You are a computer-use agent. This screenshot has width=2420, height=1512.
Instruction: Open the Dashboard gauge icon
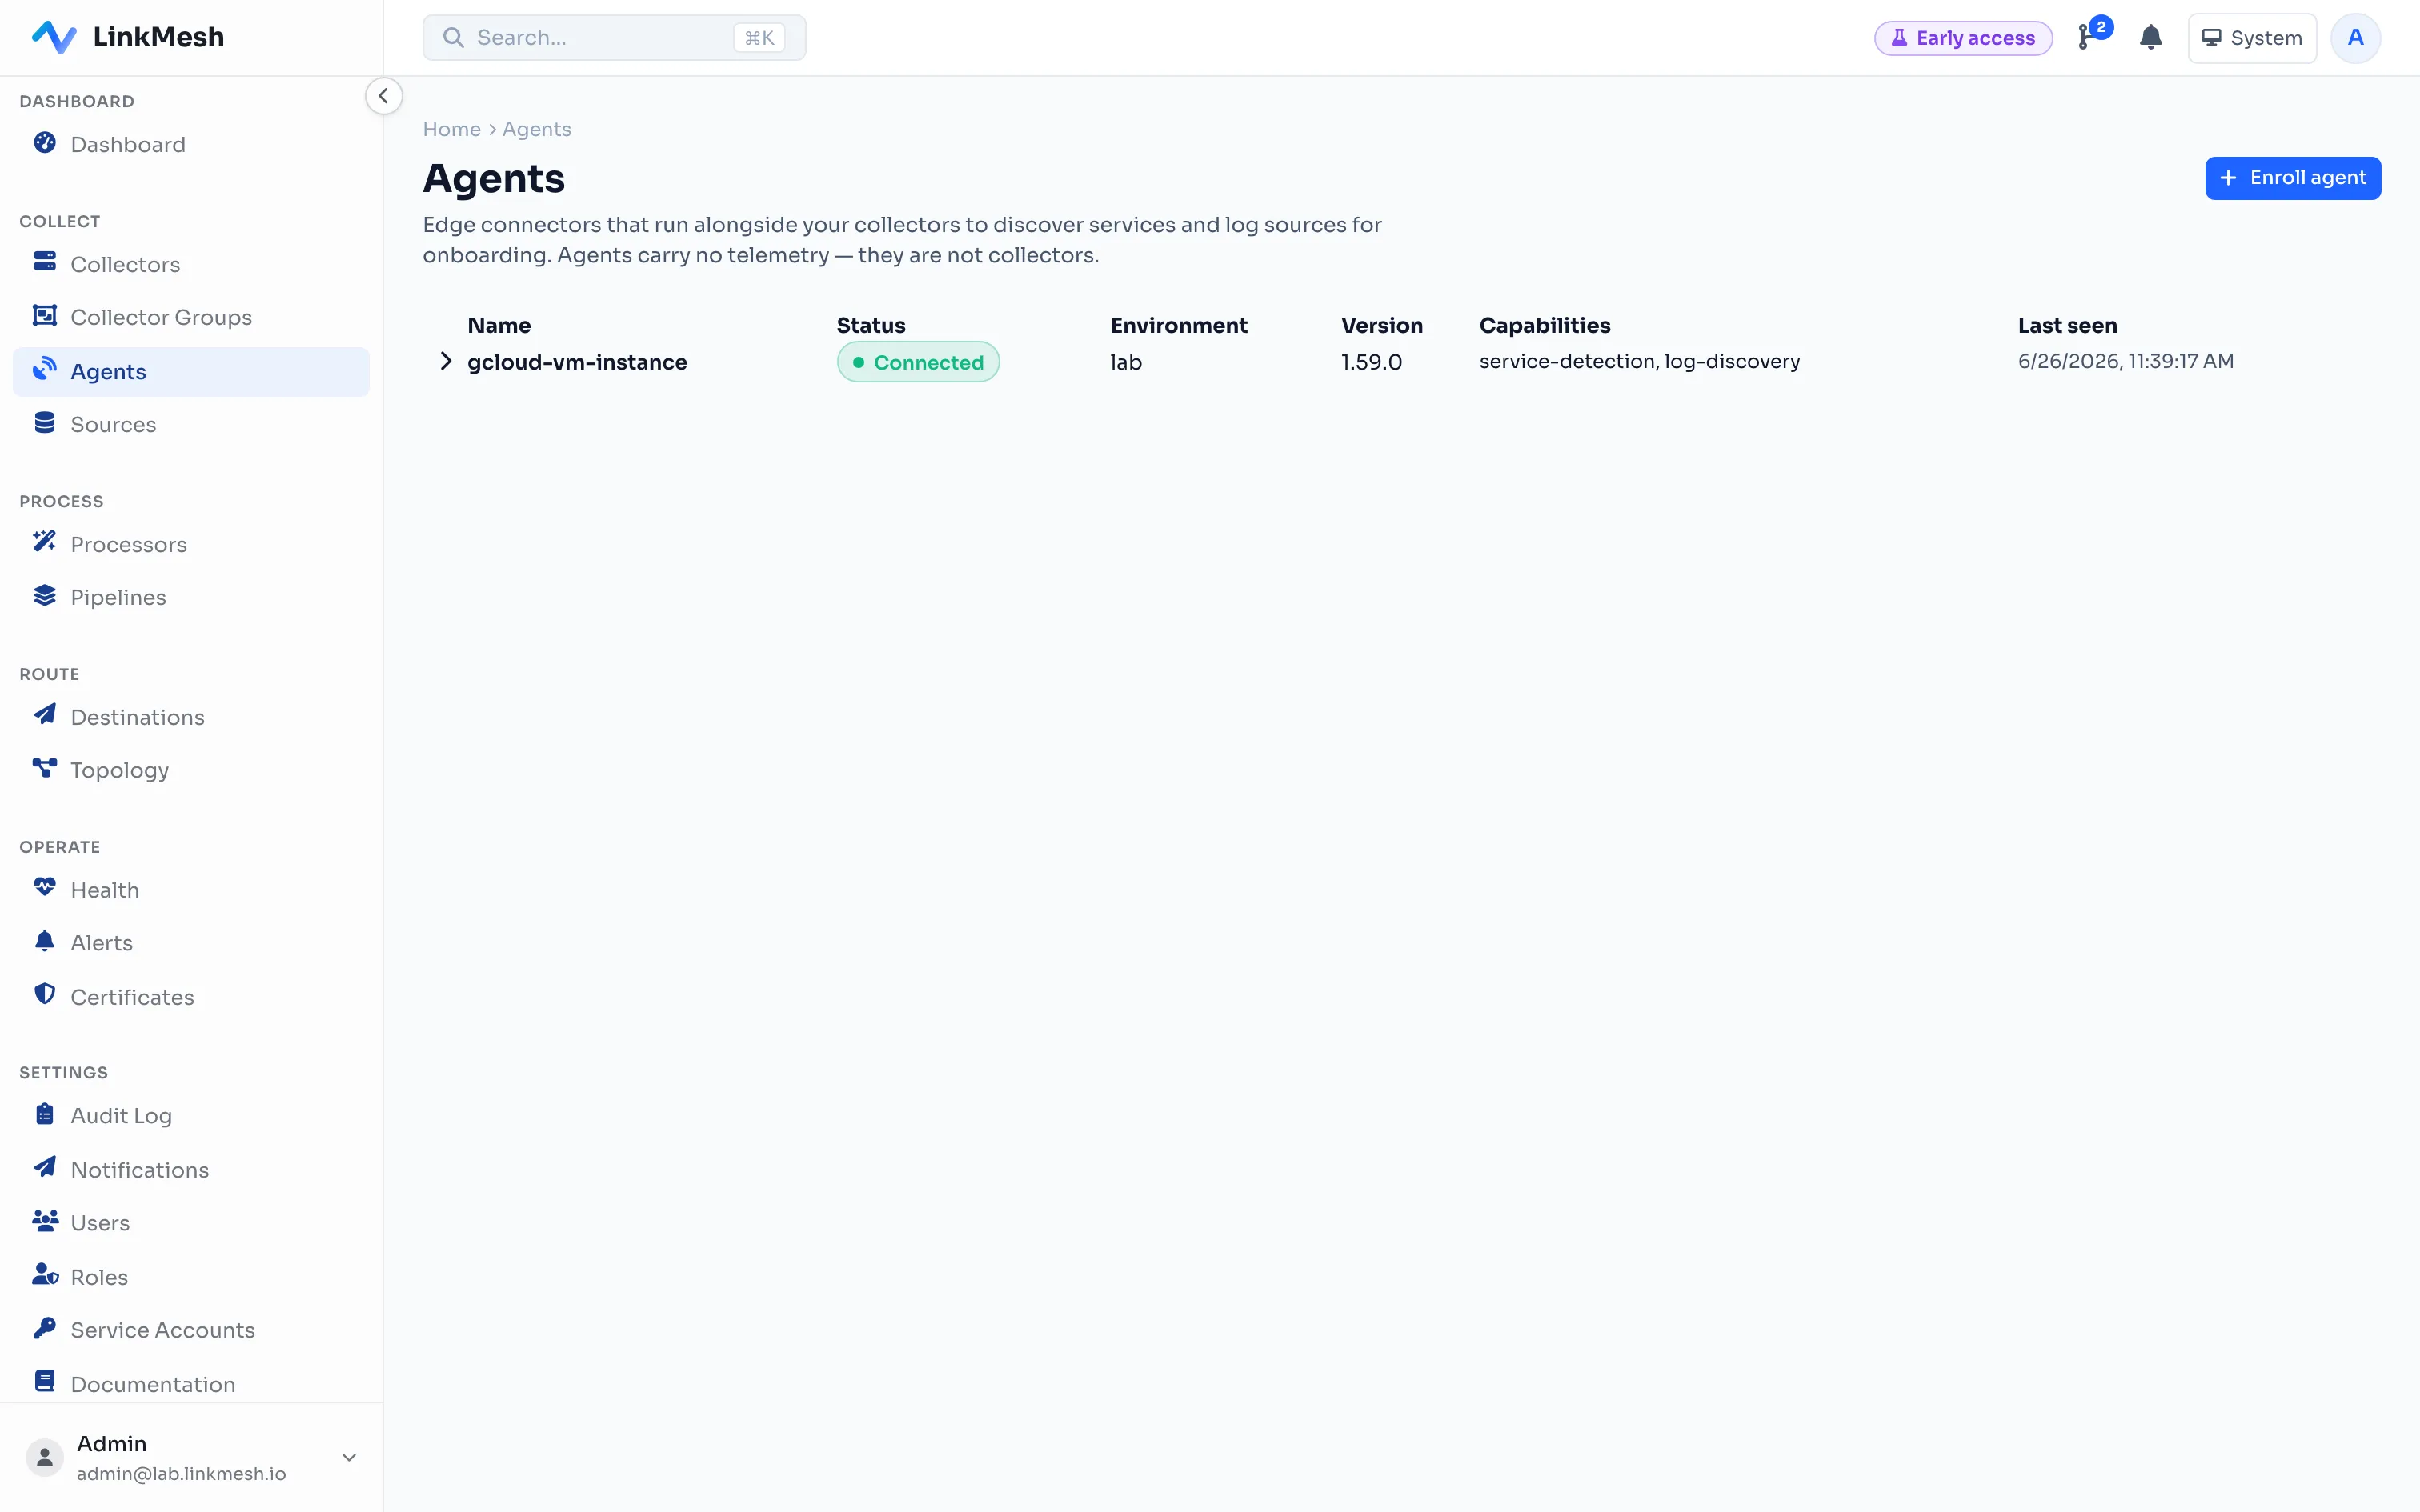(x=45, y=143)
